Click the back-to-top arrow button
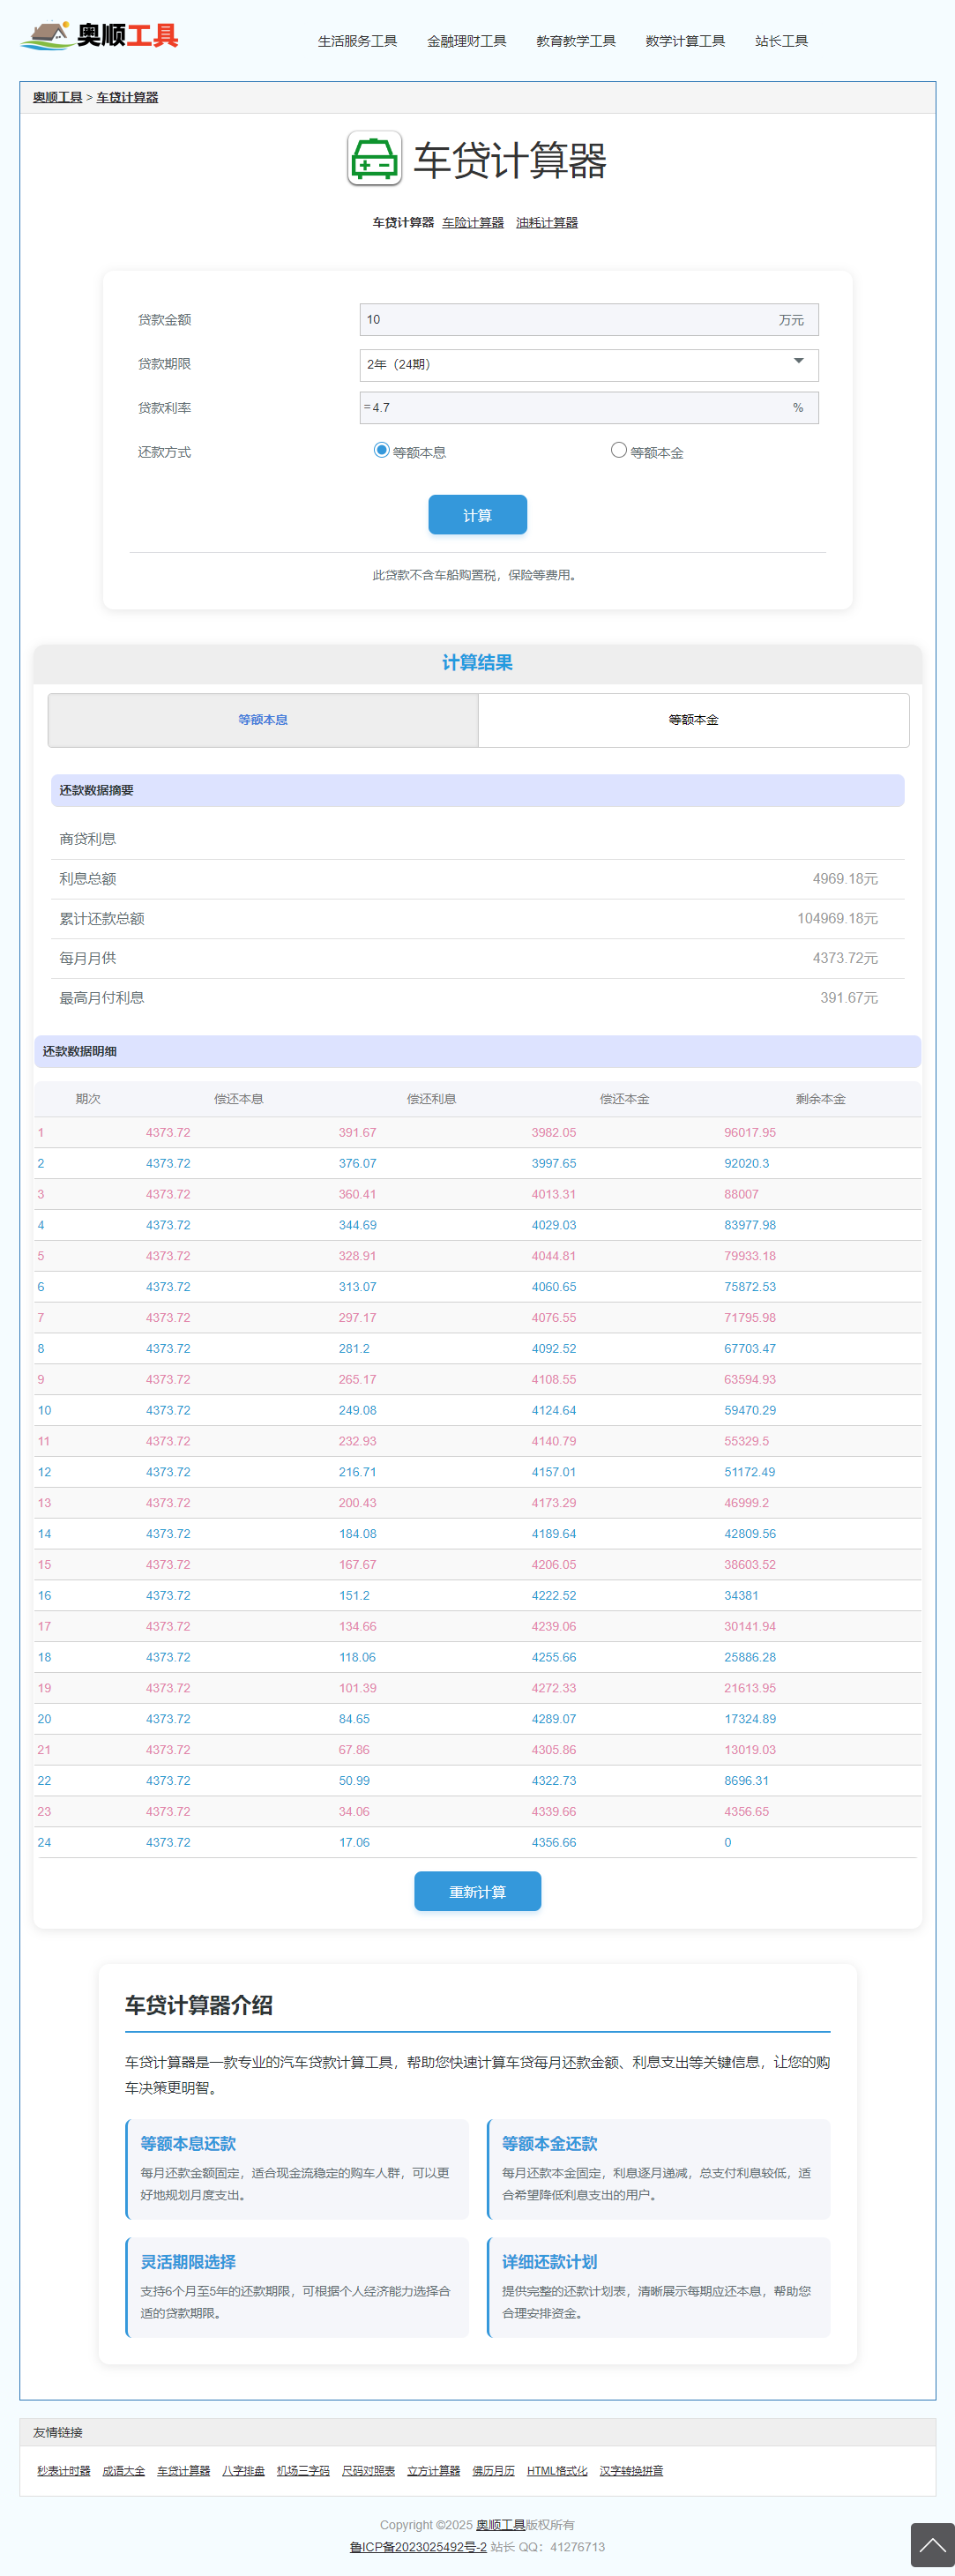 pos(931,2544)
